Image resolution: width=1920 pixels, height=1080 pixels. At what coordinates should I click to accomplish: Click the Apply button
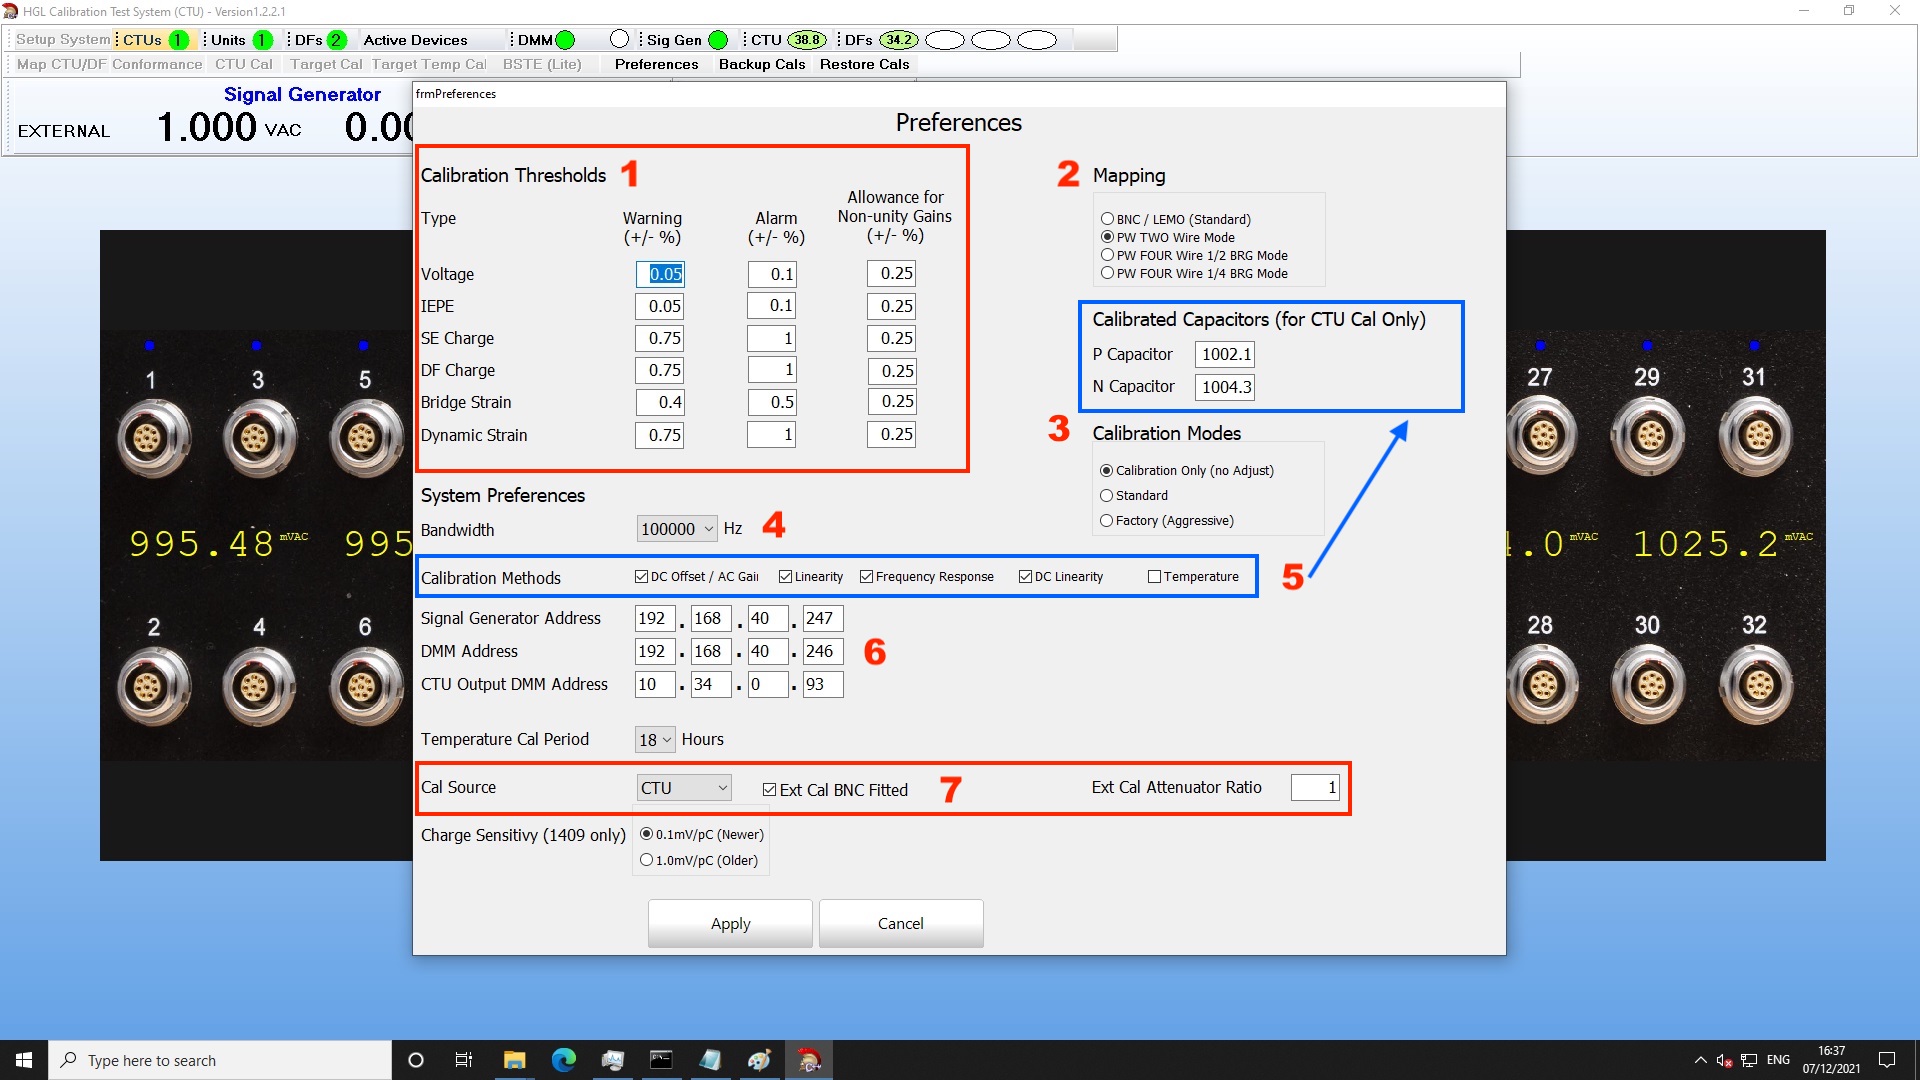point(729,923)
